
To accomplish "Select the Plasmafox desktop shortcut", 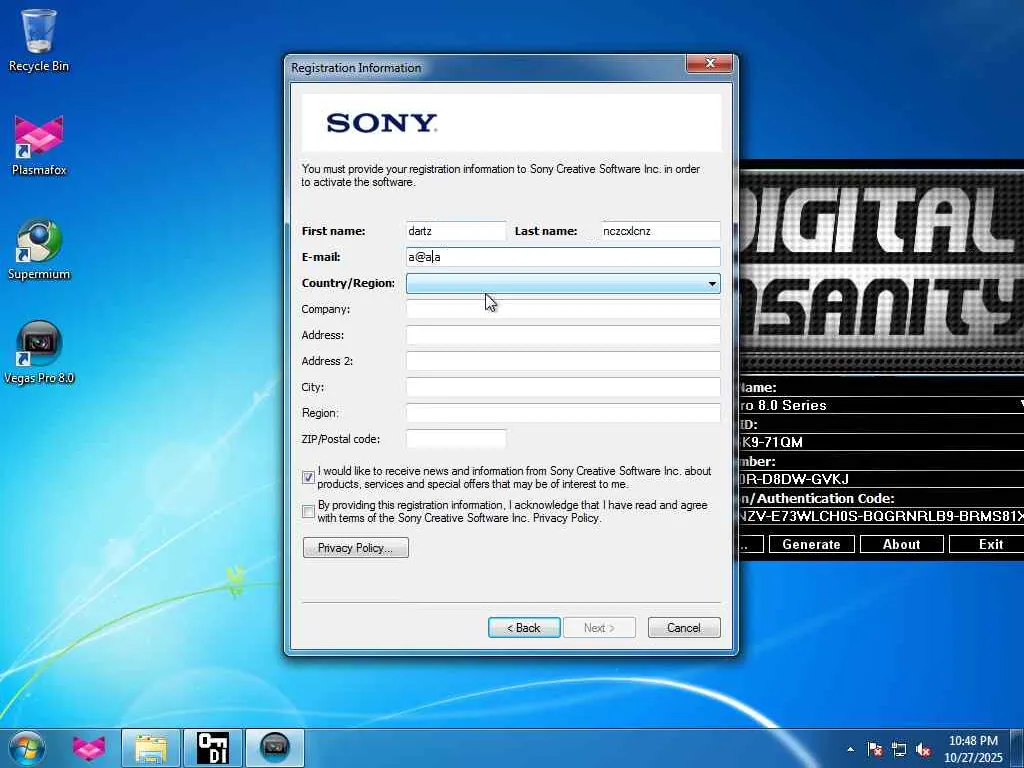I will [39, 145].
